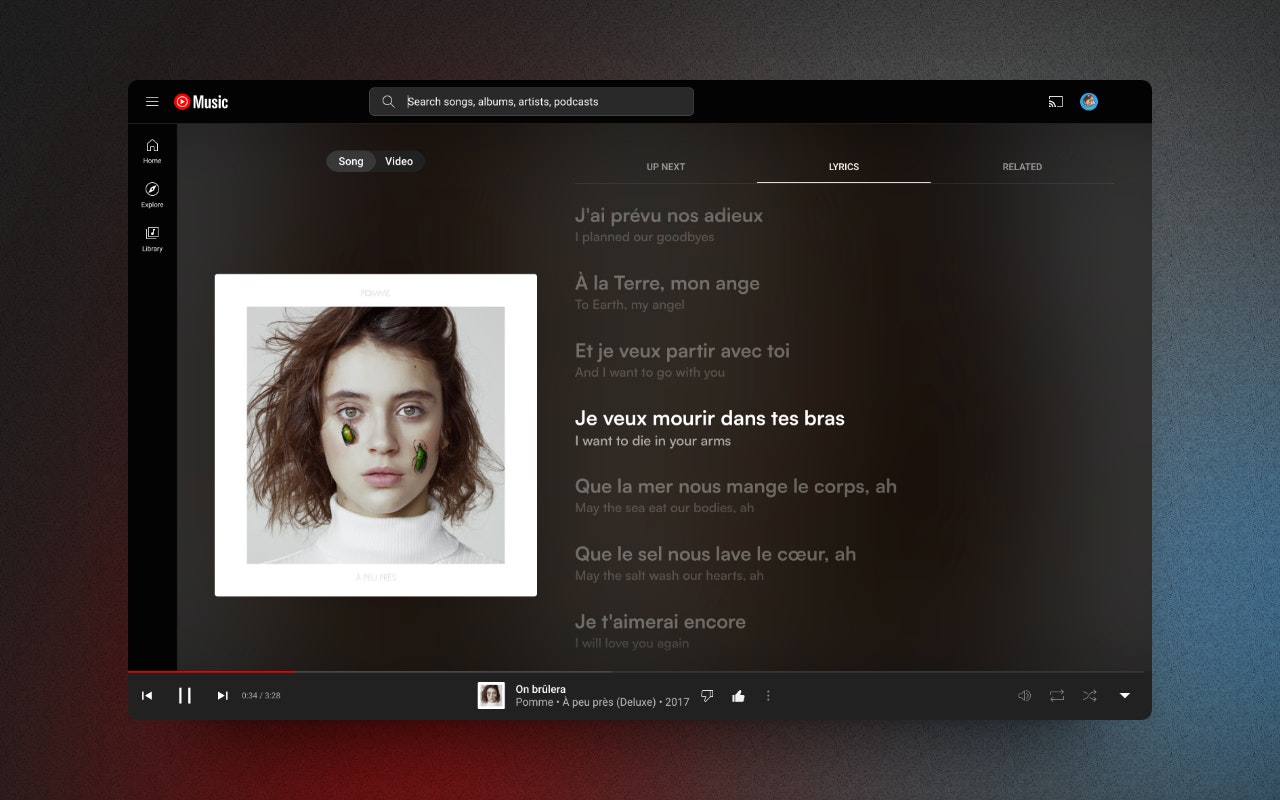Jump to lyric "J'ai prévu nos adieux"
The width and height of the screenshot is (1280, 800).
669,215
